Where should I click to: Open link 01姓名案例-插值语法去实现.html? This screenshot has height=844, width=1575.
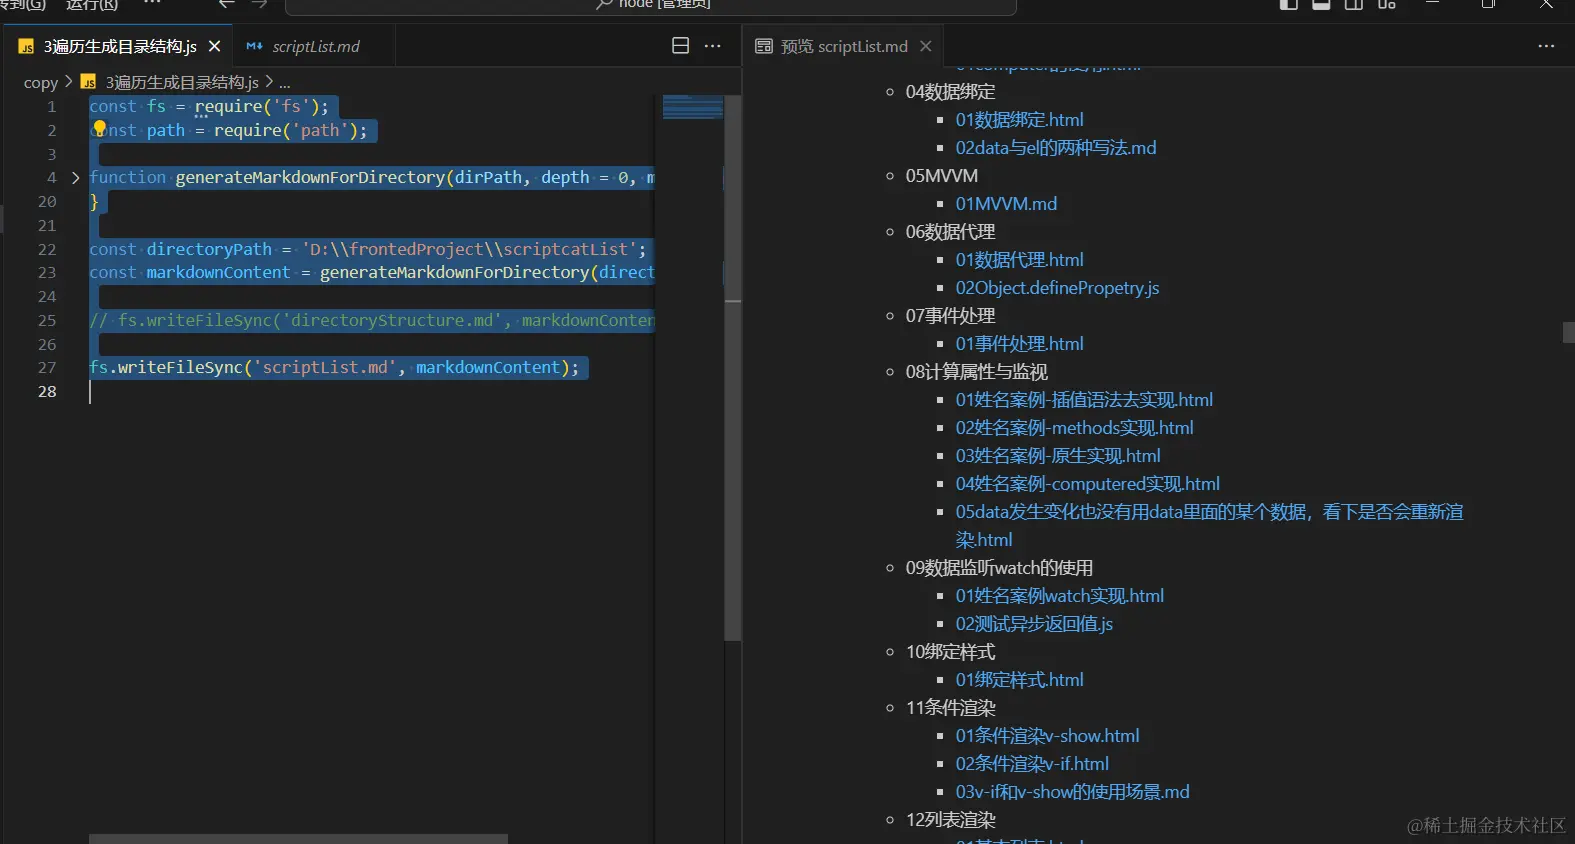pyautogui.click(x=1084, y=400)
